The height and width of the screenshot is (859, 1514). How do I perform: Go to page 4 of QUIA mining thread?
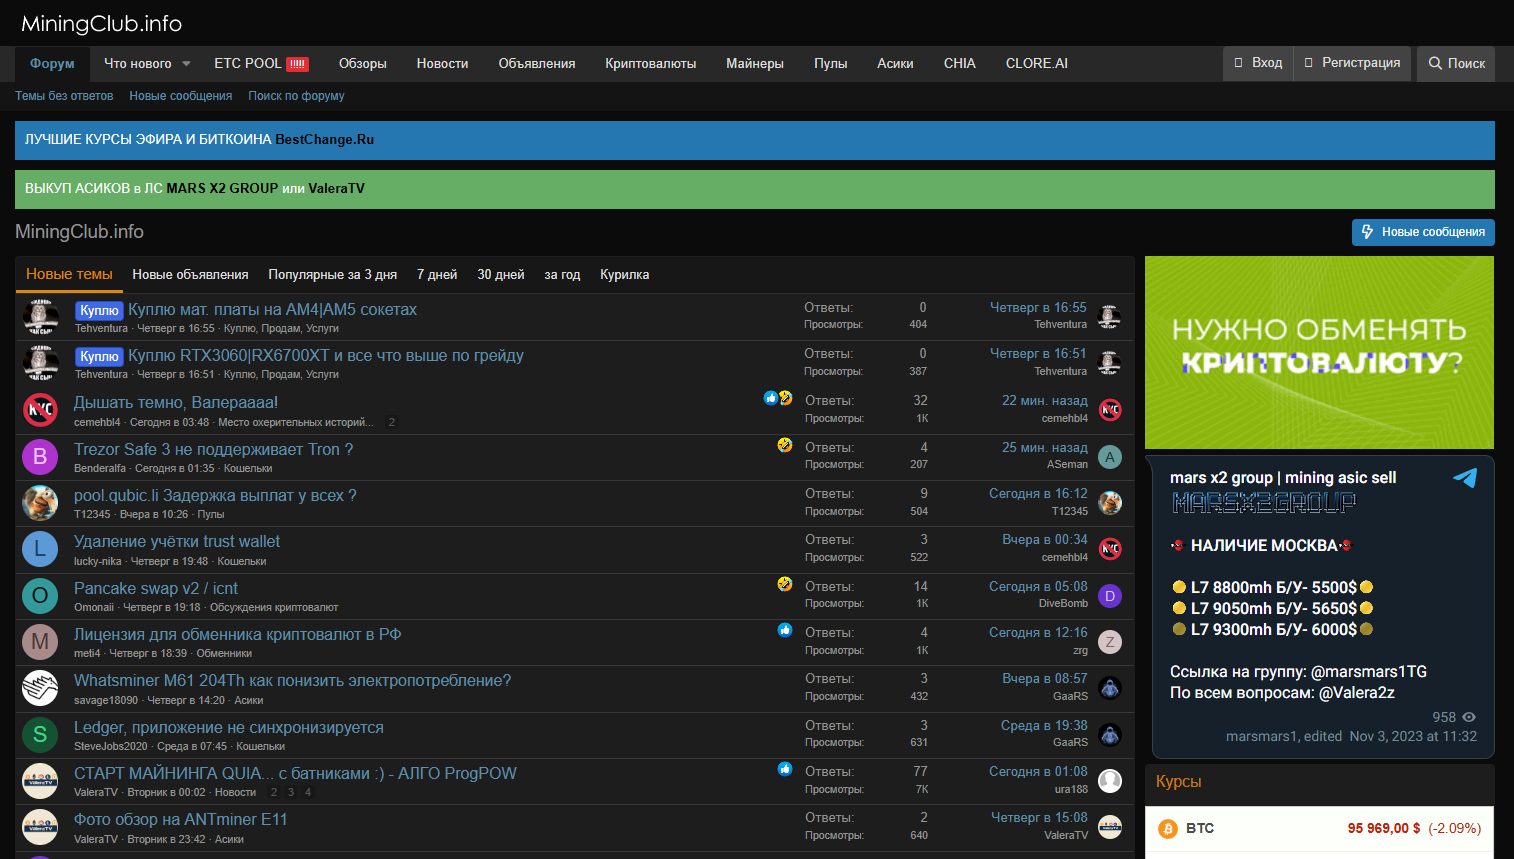[x=308, y=792]
